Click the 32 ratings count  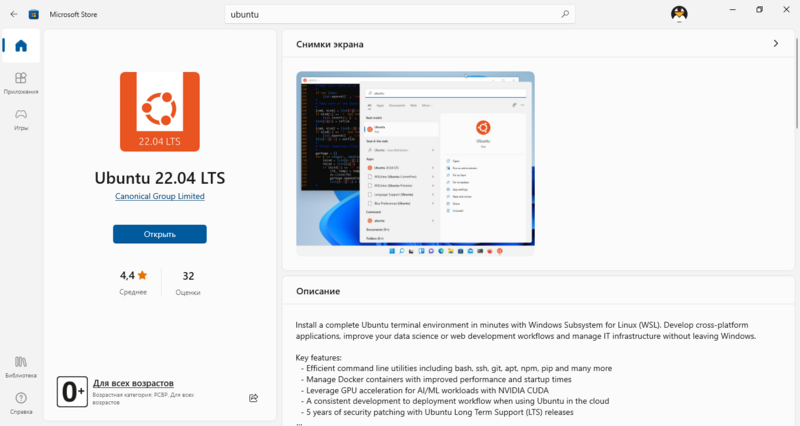coord(188,276)
